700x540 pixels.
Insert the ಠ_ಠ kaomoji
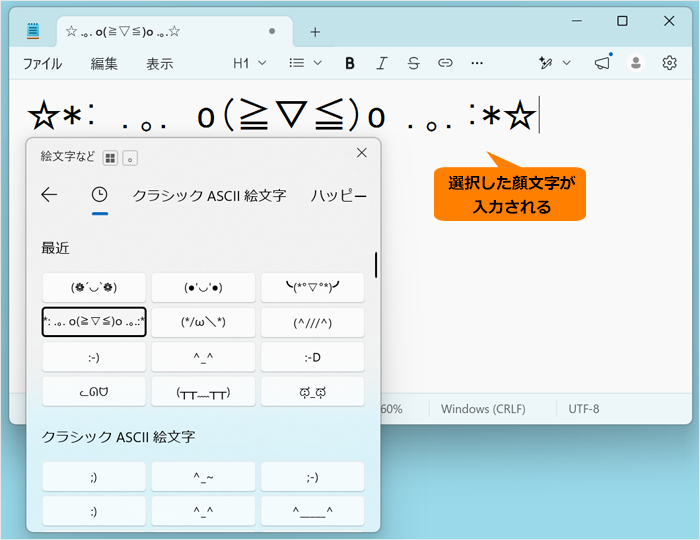coord(312,391)
